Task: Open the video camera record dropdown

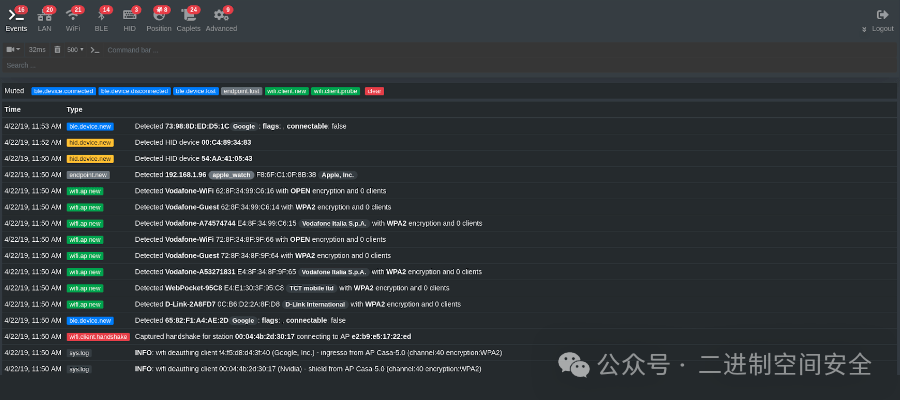Action: pos(13,49)
